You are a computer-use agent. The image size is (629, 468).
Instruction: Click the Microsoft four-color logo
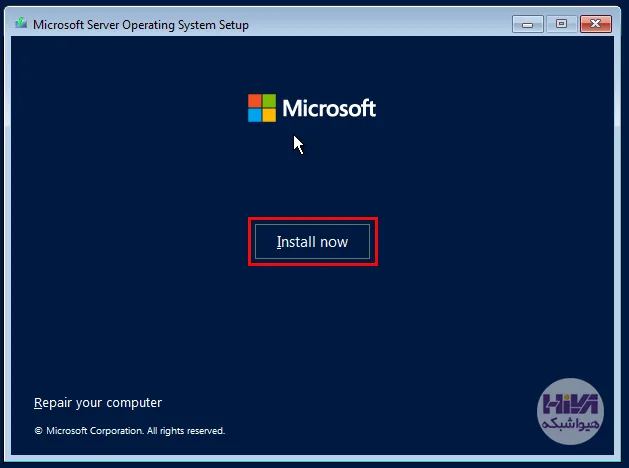coord(262,108)
